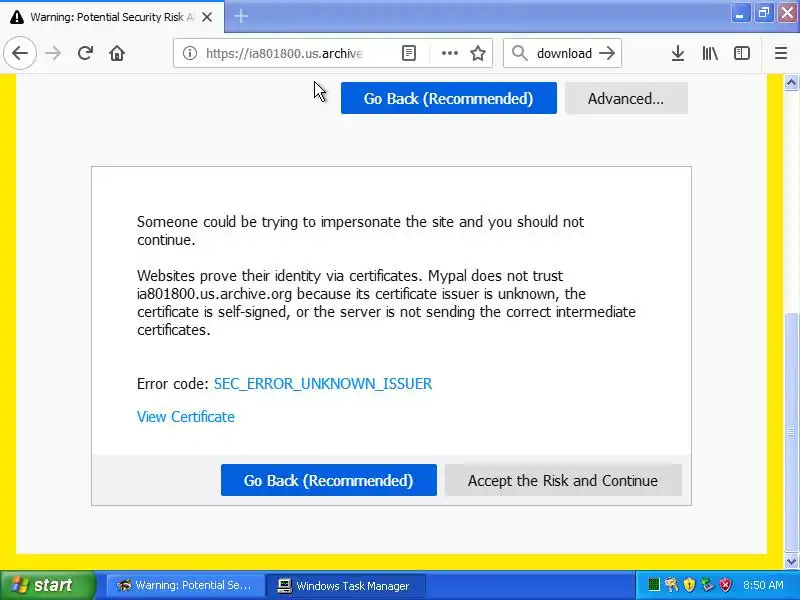Bookmark this page with the star icon
Screen dimensions: 800x600
pyautogui.click(x=478, y=53)
